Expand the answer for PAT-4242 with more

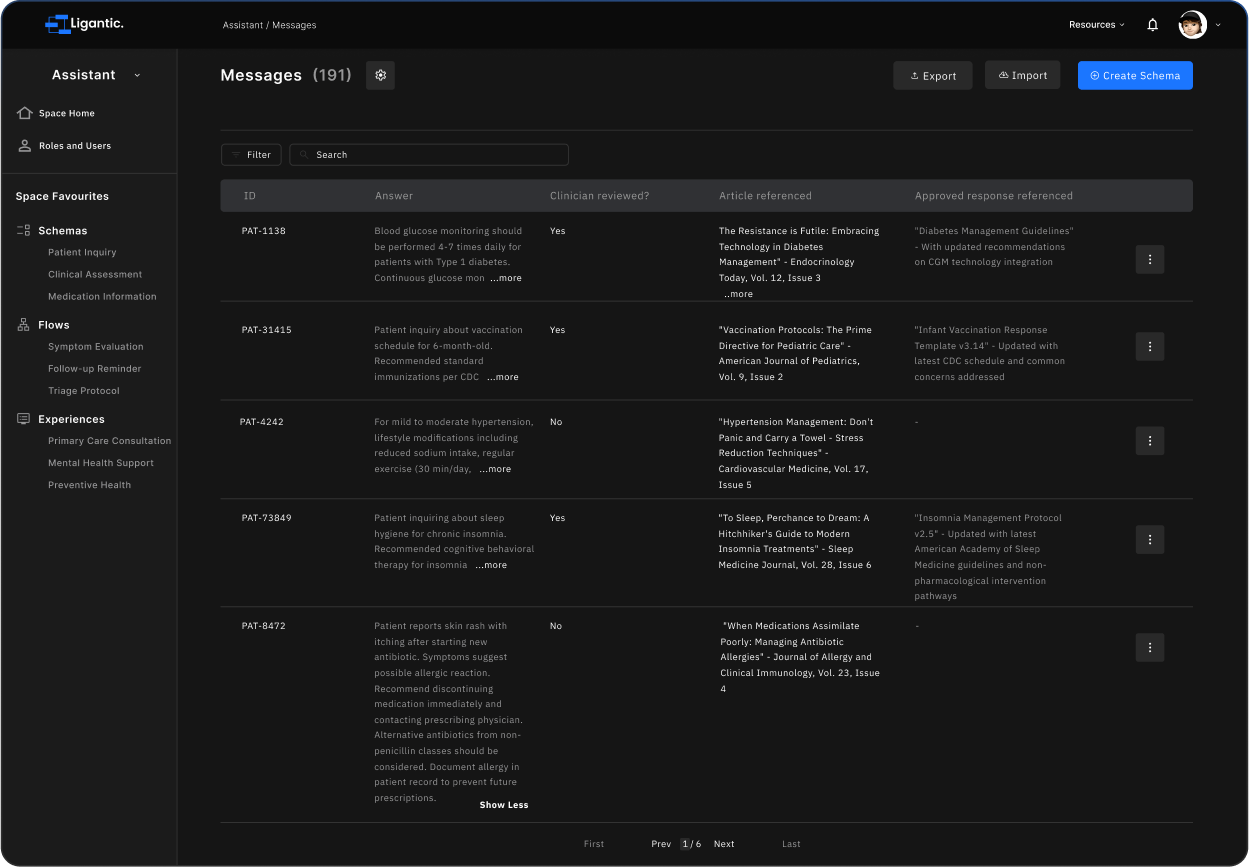click(495, 469)
